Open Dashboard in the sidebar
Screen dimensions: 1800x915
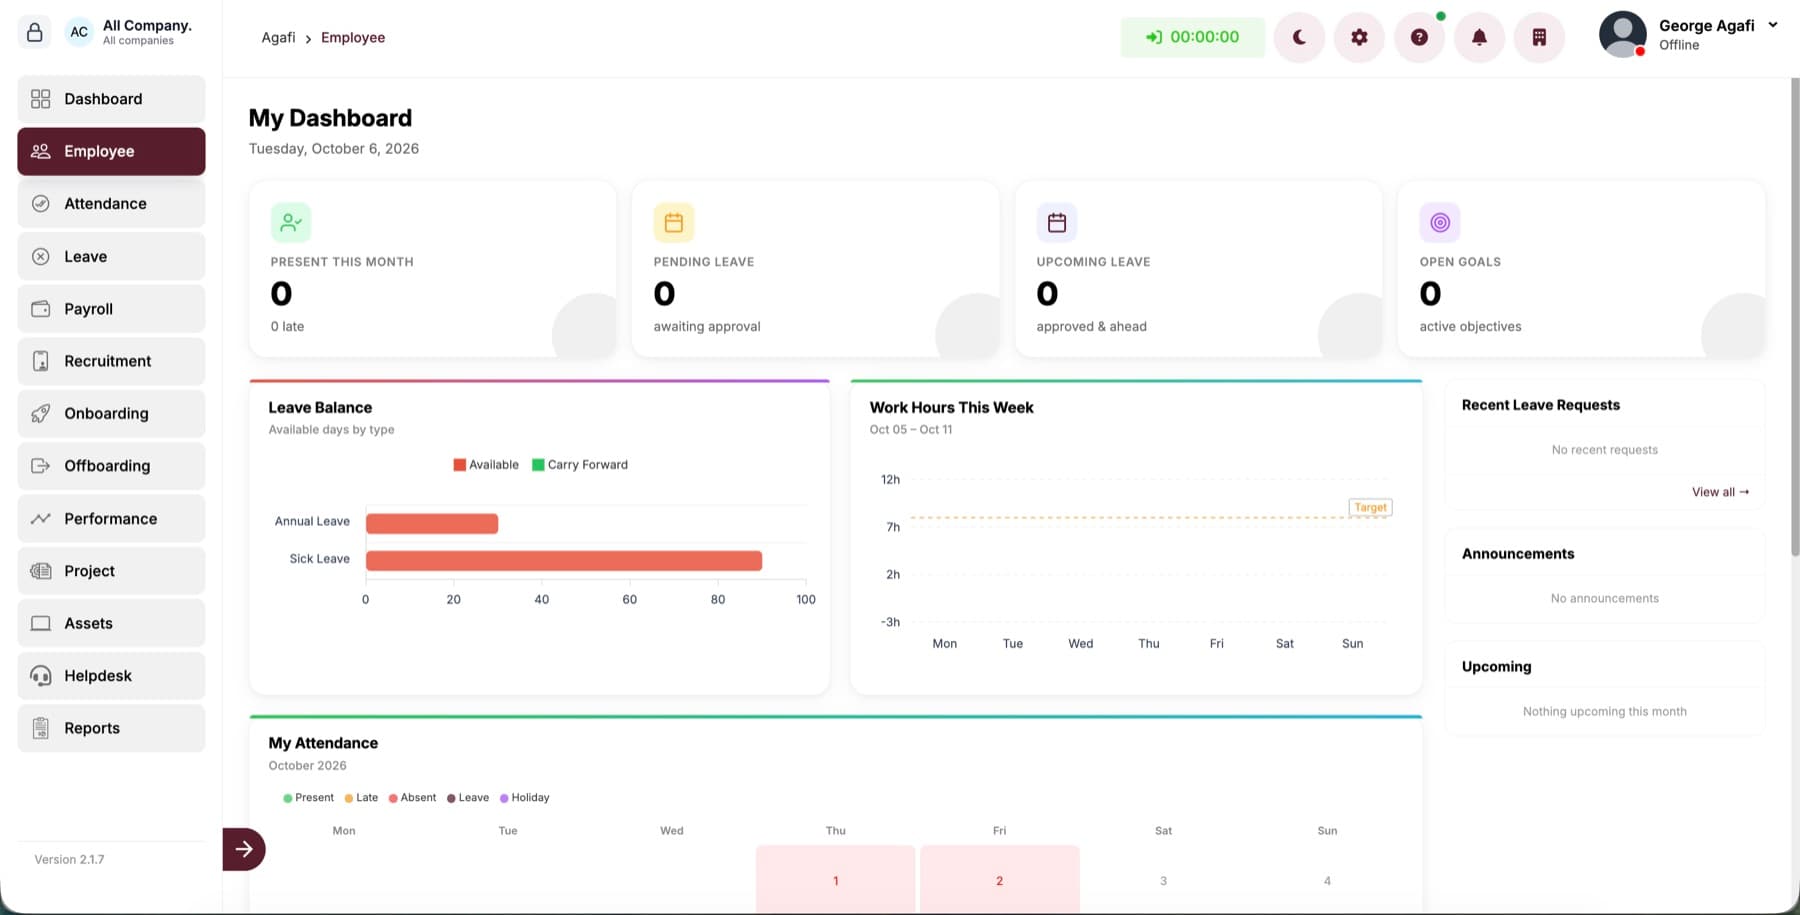tap(111, 99)
